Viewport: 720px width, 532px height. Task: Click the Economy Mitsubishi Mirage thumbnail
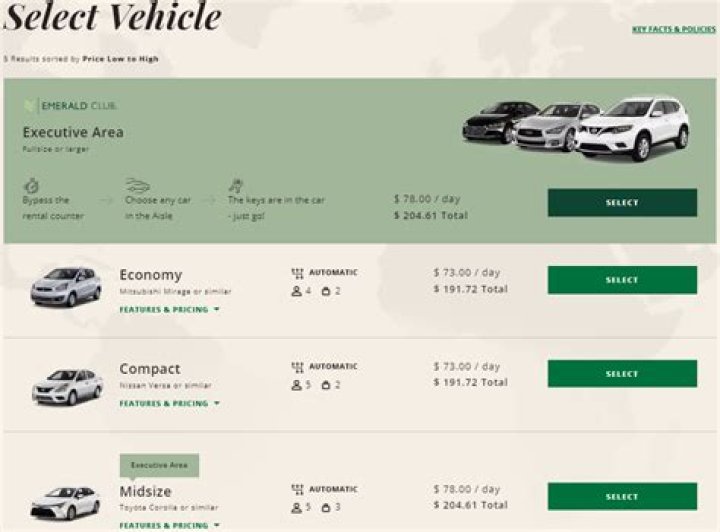(66, 286)
